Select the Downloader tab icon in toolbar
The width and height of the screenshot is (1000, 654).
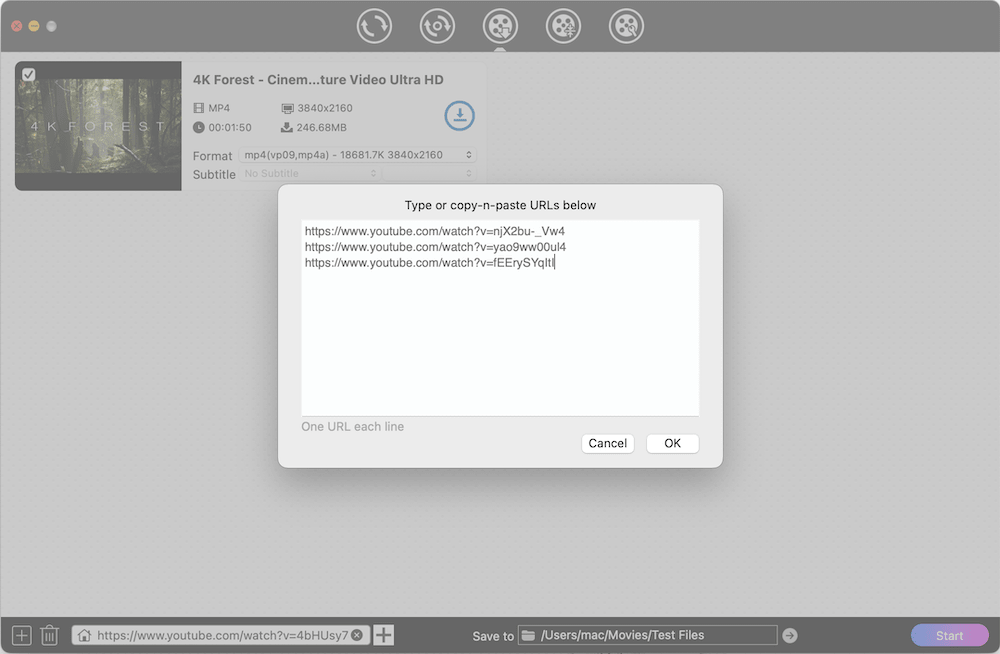click(x=500, y=26)
